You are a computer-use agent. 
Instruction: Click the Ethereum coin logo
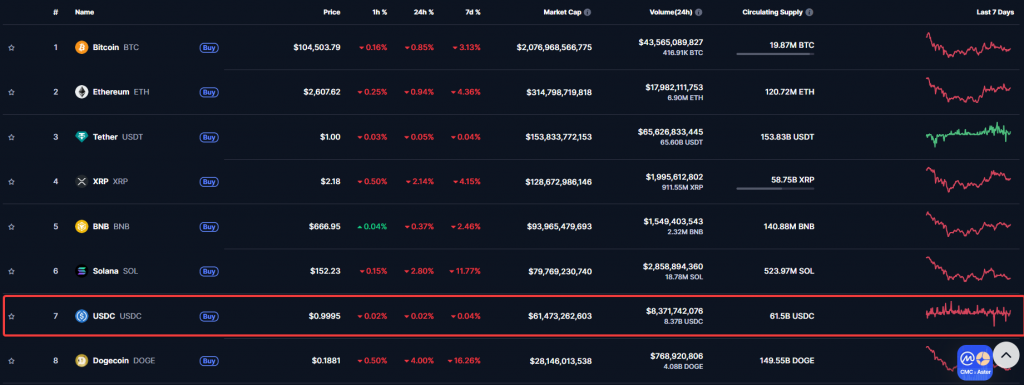click(82, 92)
